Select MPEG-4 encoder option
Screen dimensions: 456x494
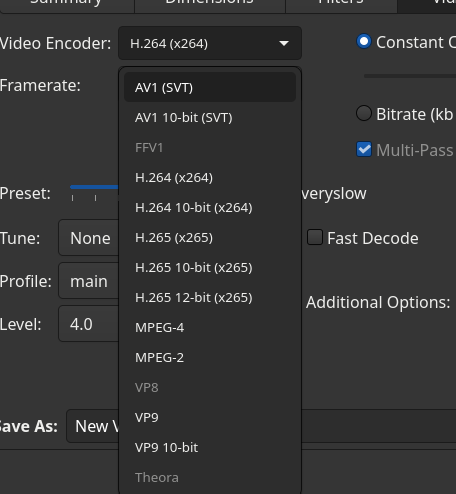(x=210, y=328)
